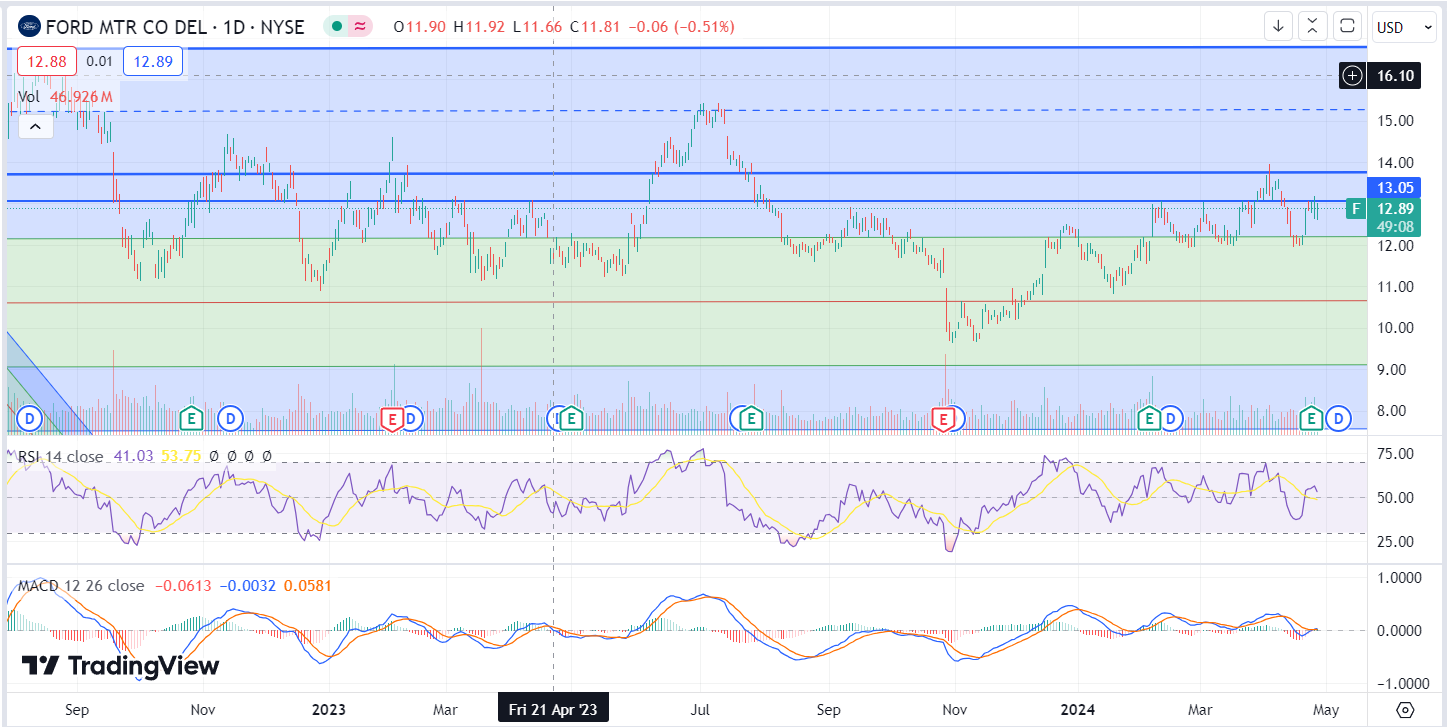Viewport: 1447px width, 727px height.
Task: Click the 2023 label on the time axis
Action: (328, 710)
